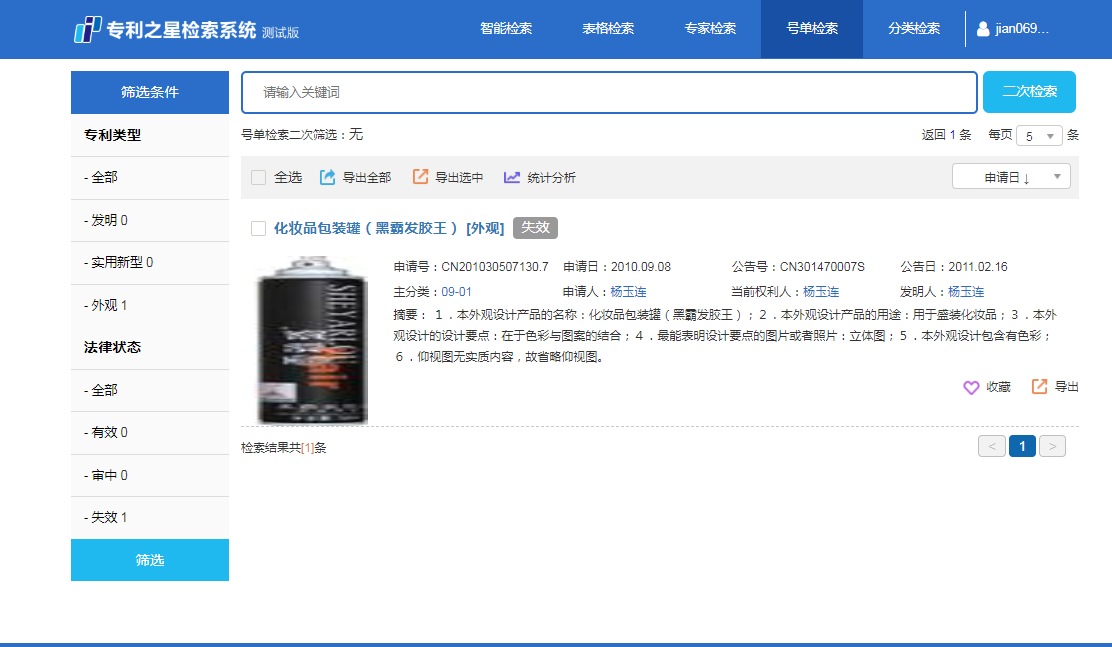Screen dimensions: 1112x647
Task: Check the select all (全选) checkbox
Action: coord(259,177)
